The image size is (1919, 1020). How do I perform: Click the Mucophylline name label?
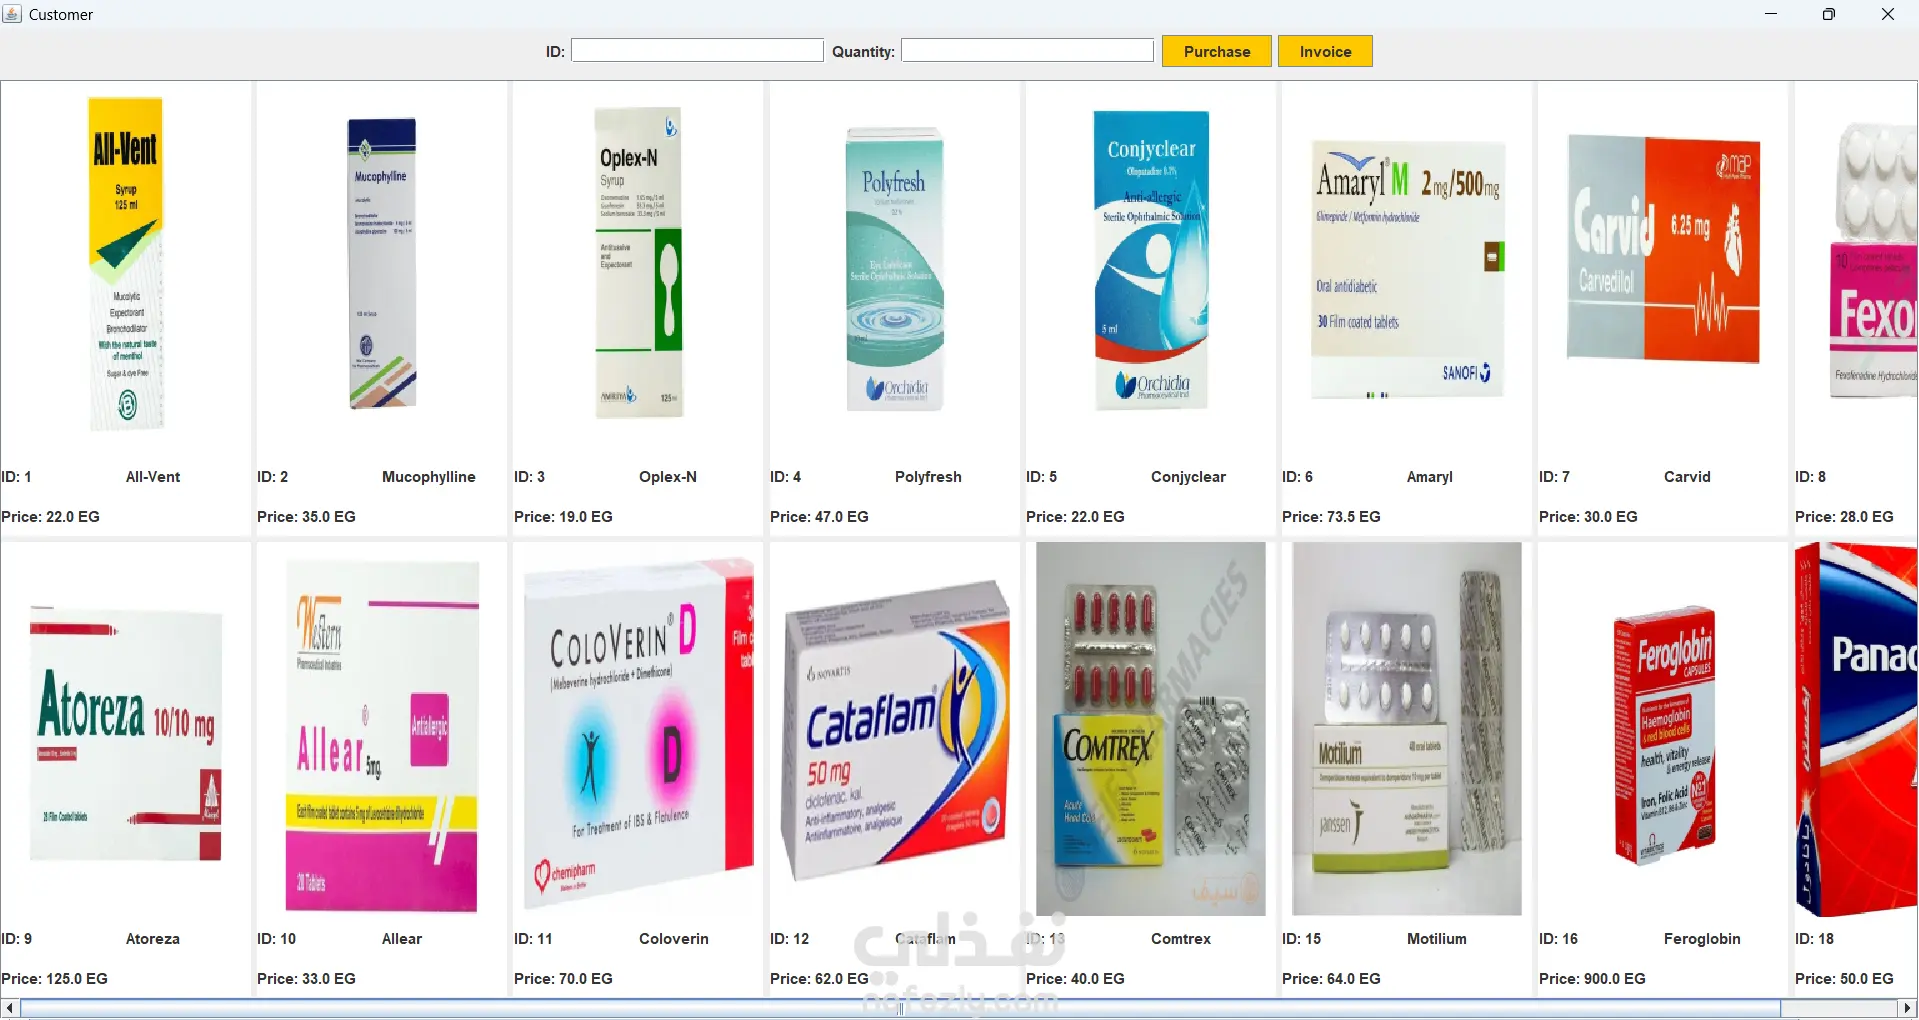tap(429, 477)
